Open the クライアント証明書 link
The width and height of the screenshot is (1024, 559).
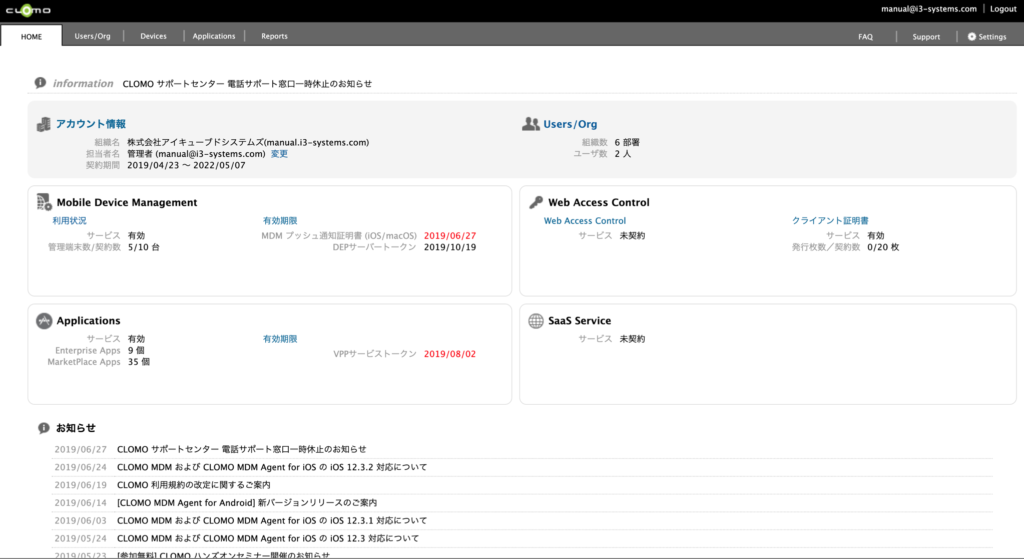coord(830,221)
